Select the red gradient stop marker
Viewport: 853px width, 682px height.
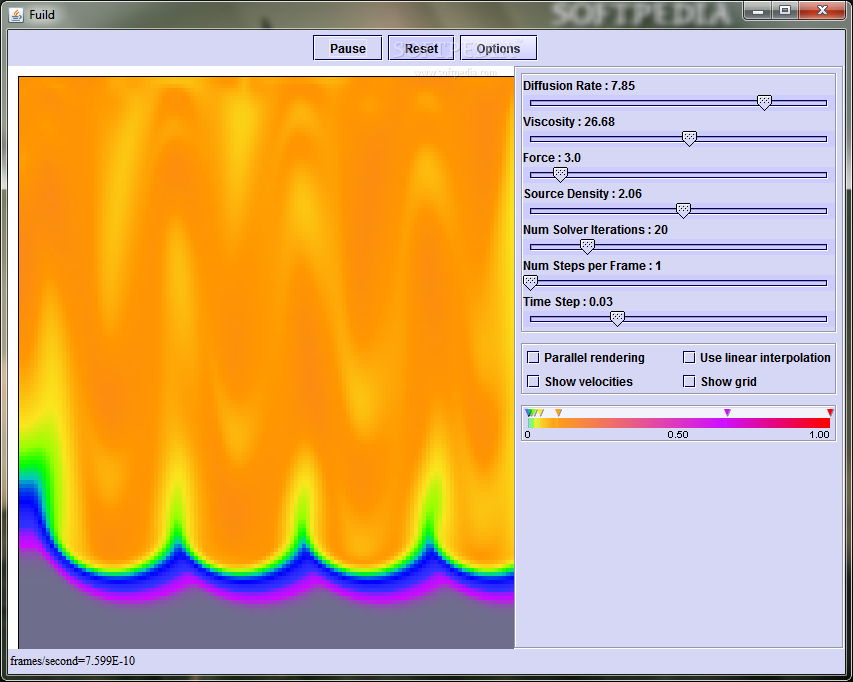click(x=830, y=413)
